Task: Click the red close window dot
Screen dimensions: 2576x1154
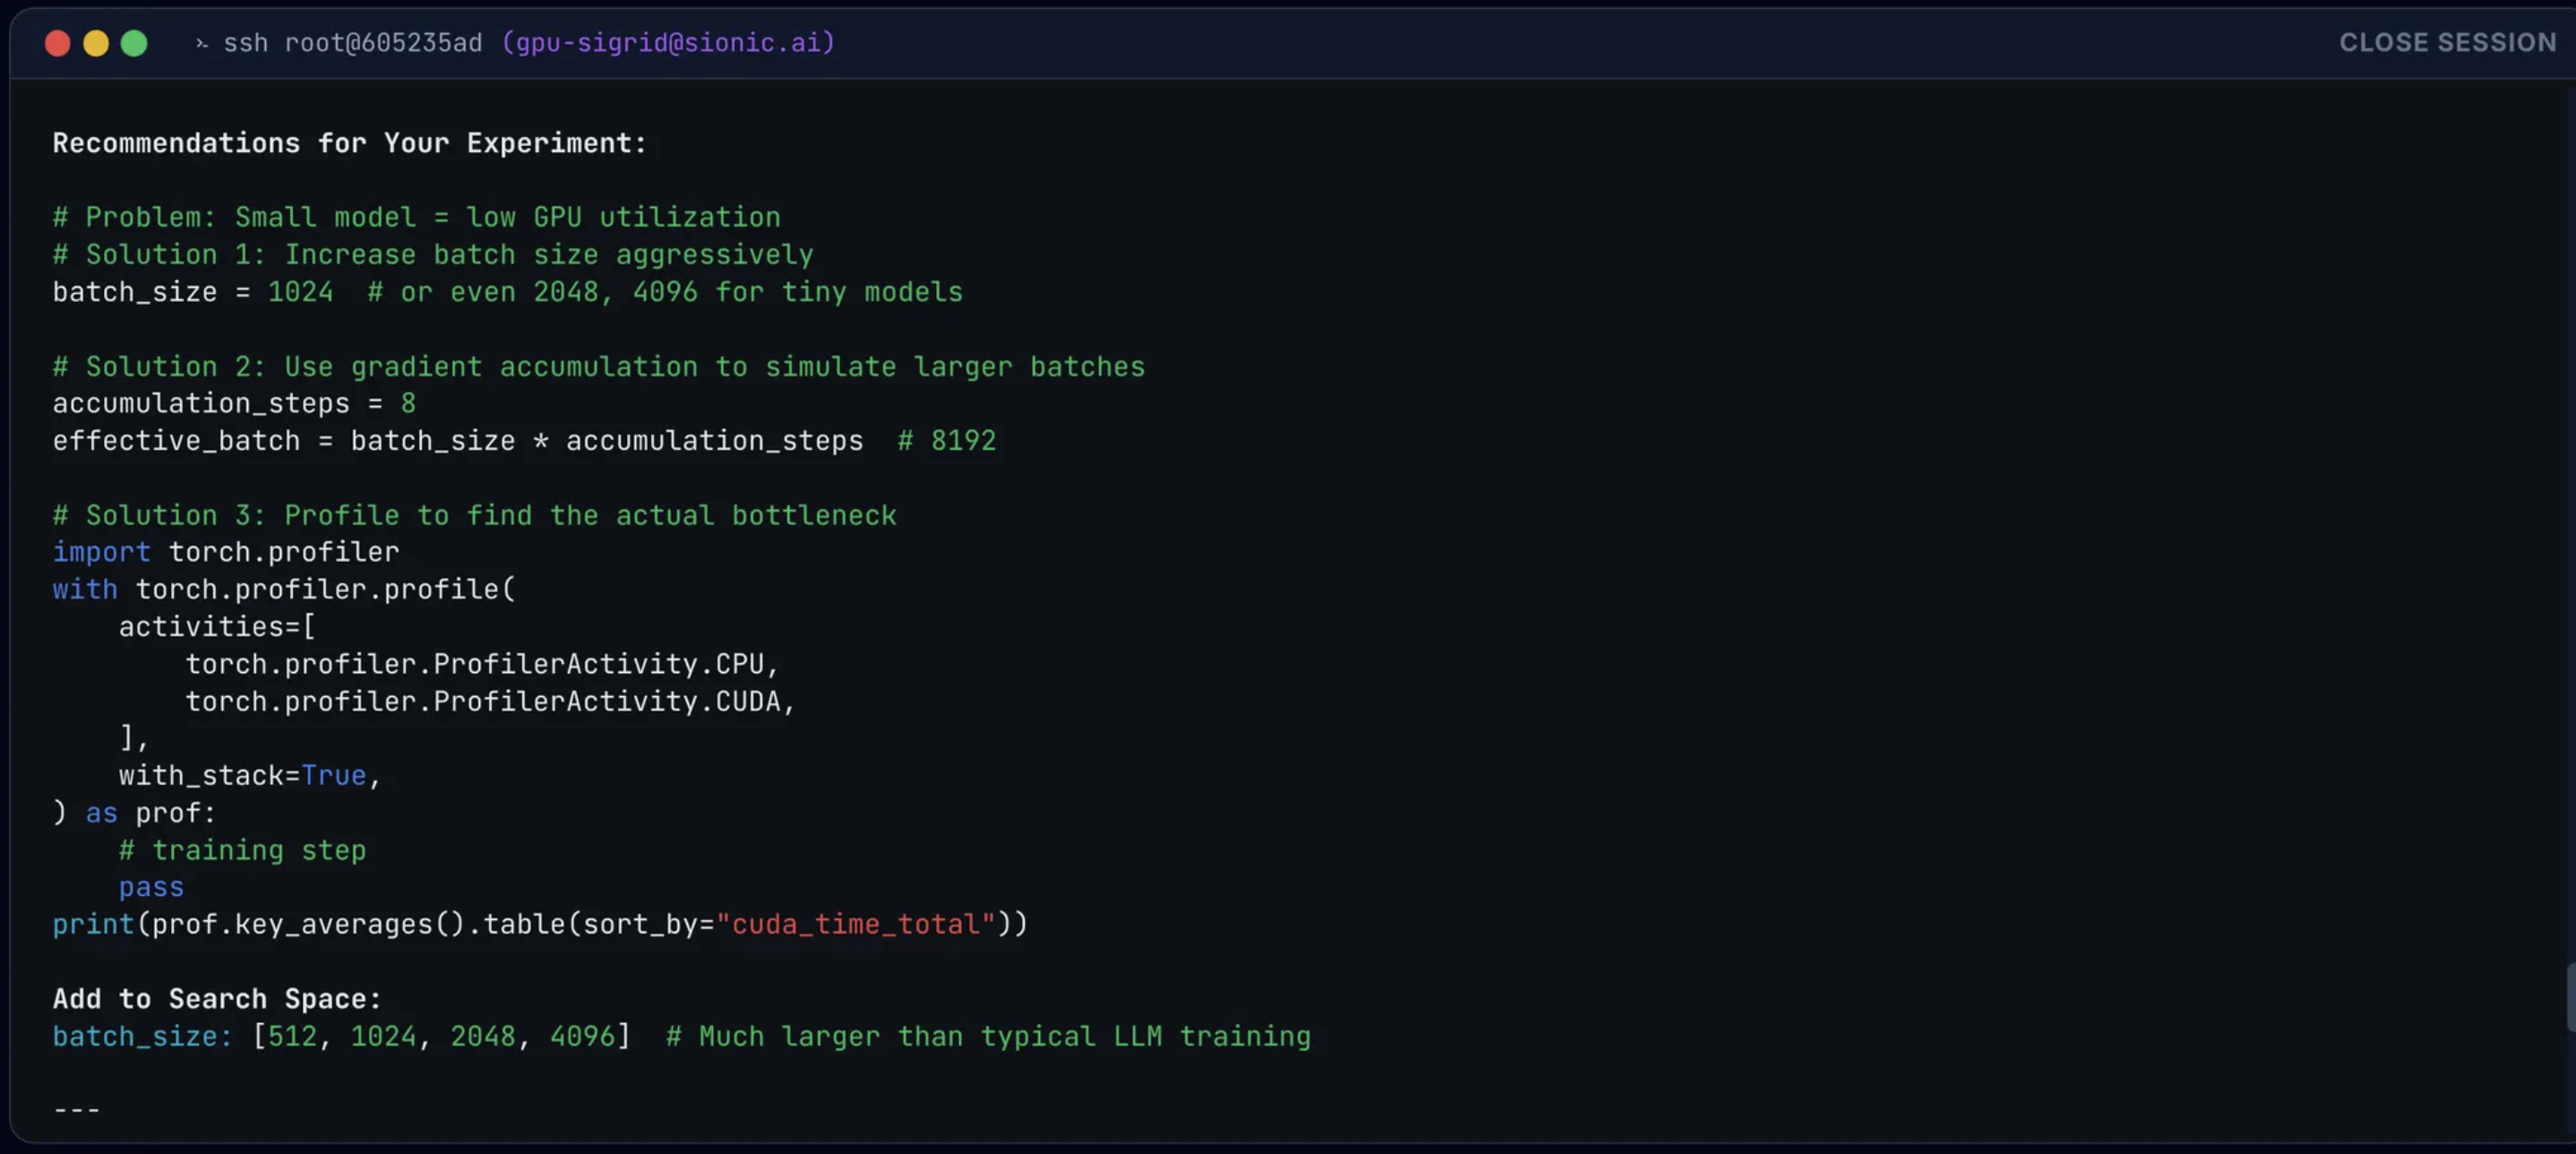Action: [58, 43]
